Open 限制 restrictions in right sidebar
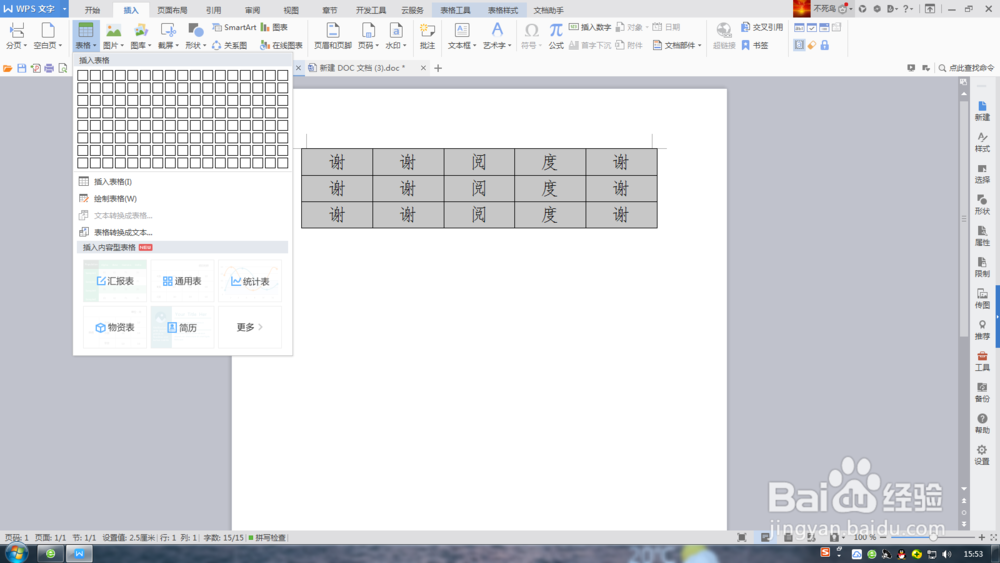Image resolution: width=1000 pixels, height=563 pixels. (x=982, y=267)
